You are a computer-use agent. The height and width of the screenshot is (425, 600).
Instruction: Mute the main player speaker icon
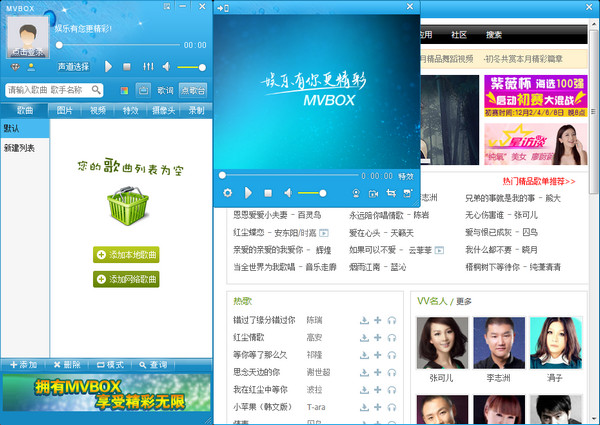tap(166, 67)
